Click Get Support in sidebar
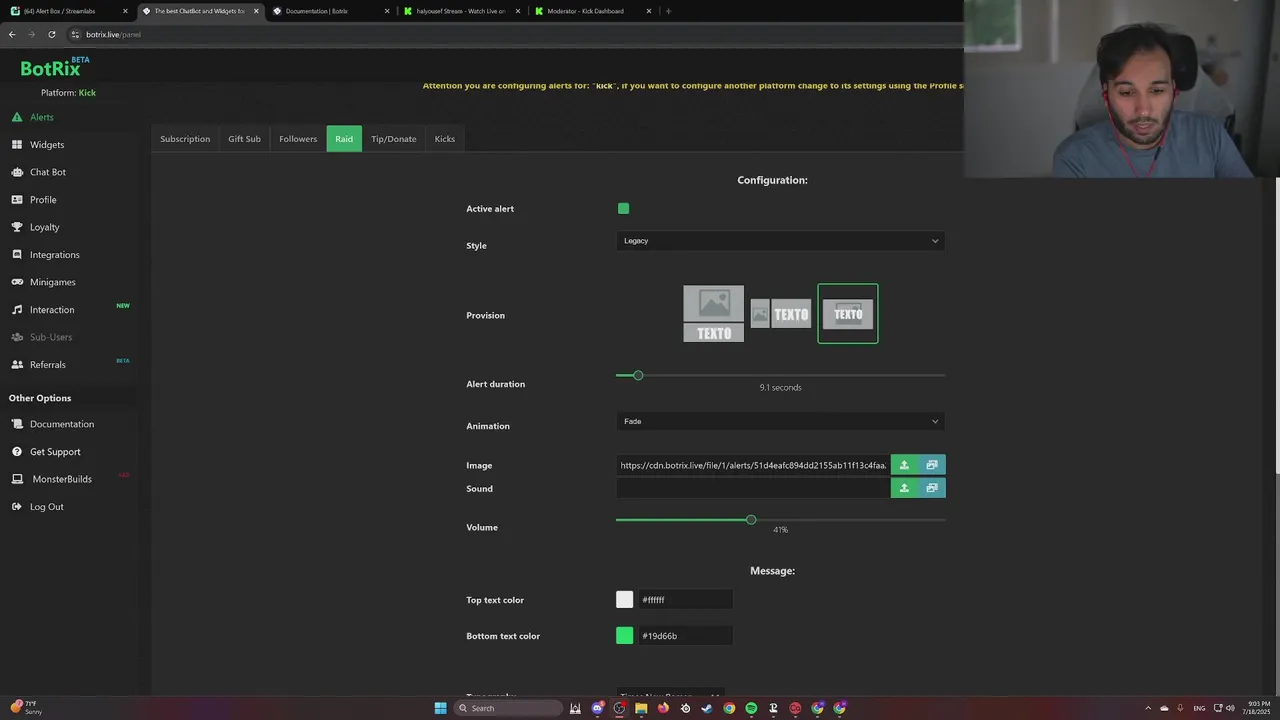The height and width of the screenshot is (720, 1280). coord(55,452)
